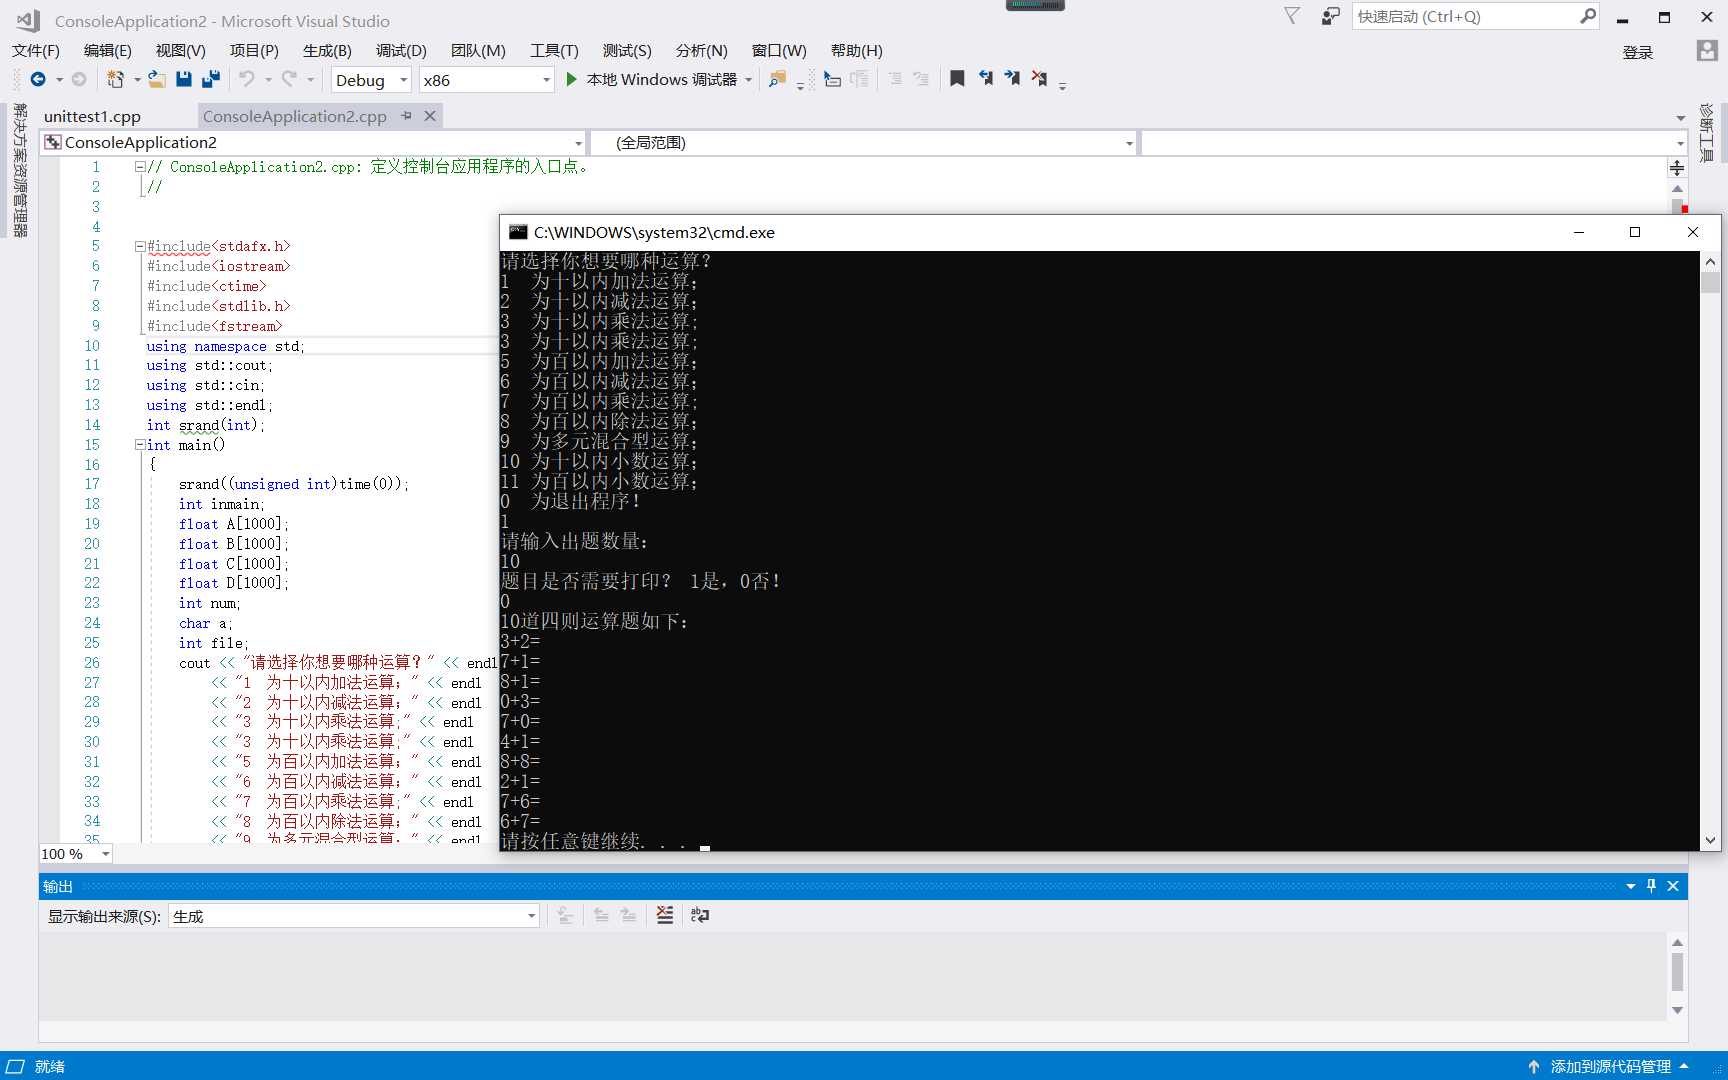Viewport: 1728px width, 1080px height.
Task: Go to next bookmark icon
Action: click(1012, 78)
